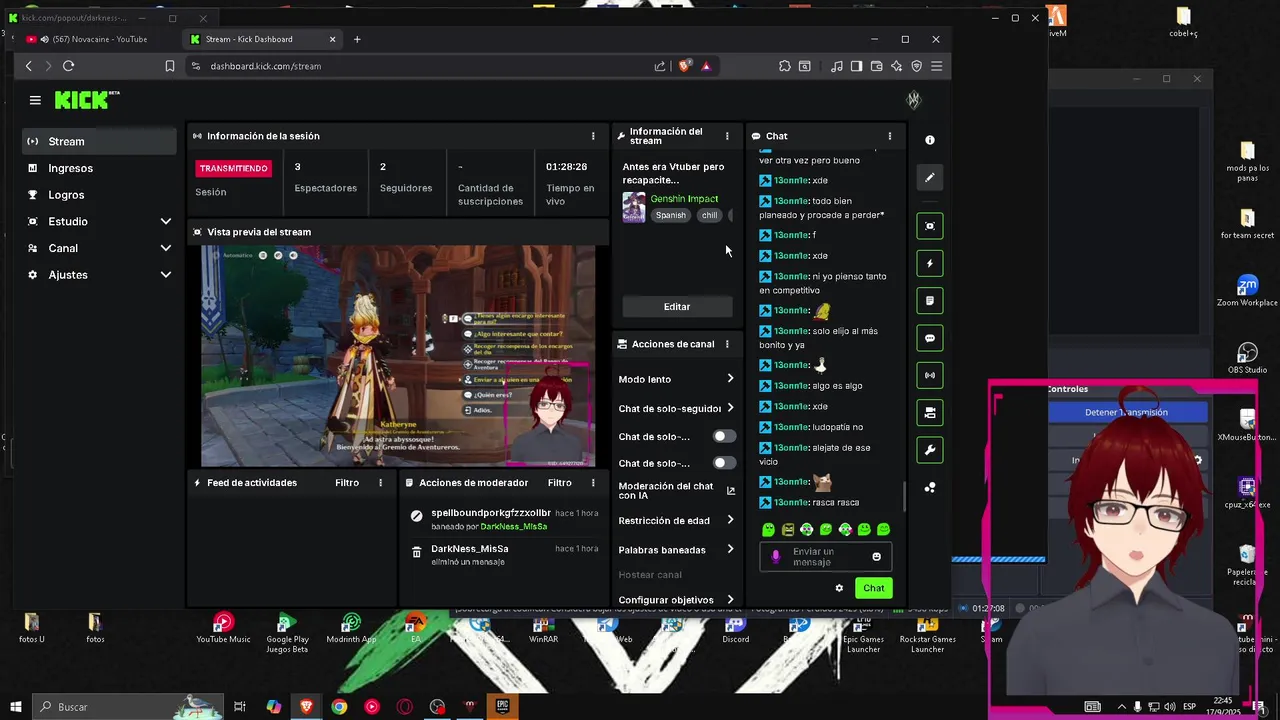Click the lightning bolt icon in right sidebar
The height and width of the screenshot is (720, 1280).
[x=930, y=264]
